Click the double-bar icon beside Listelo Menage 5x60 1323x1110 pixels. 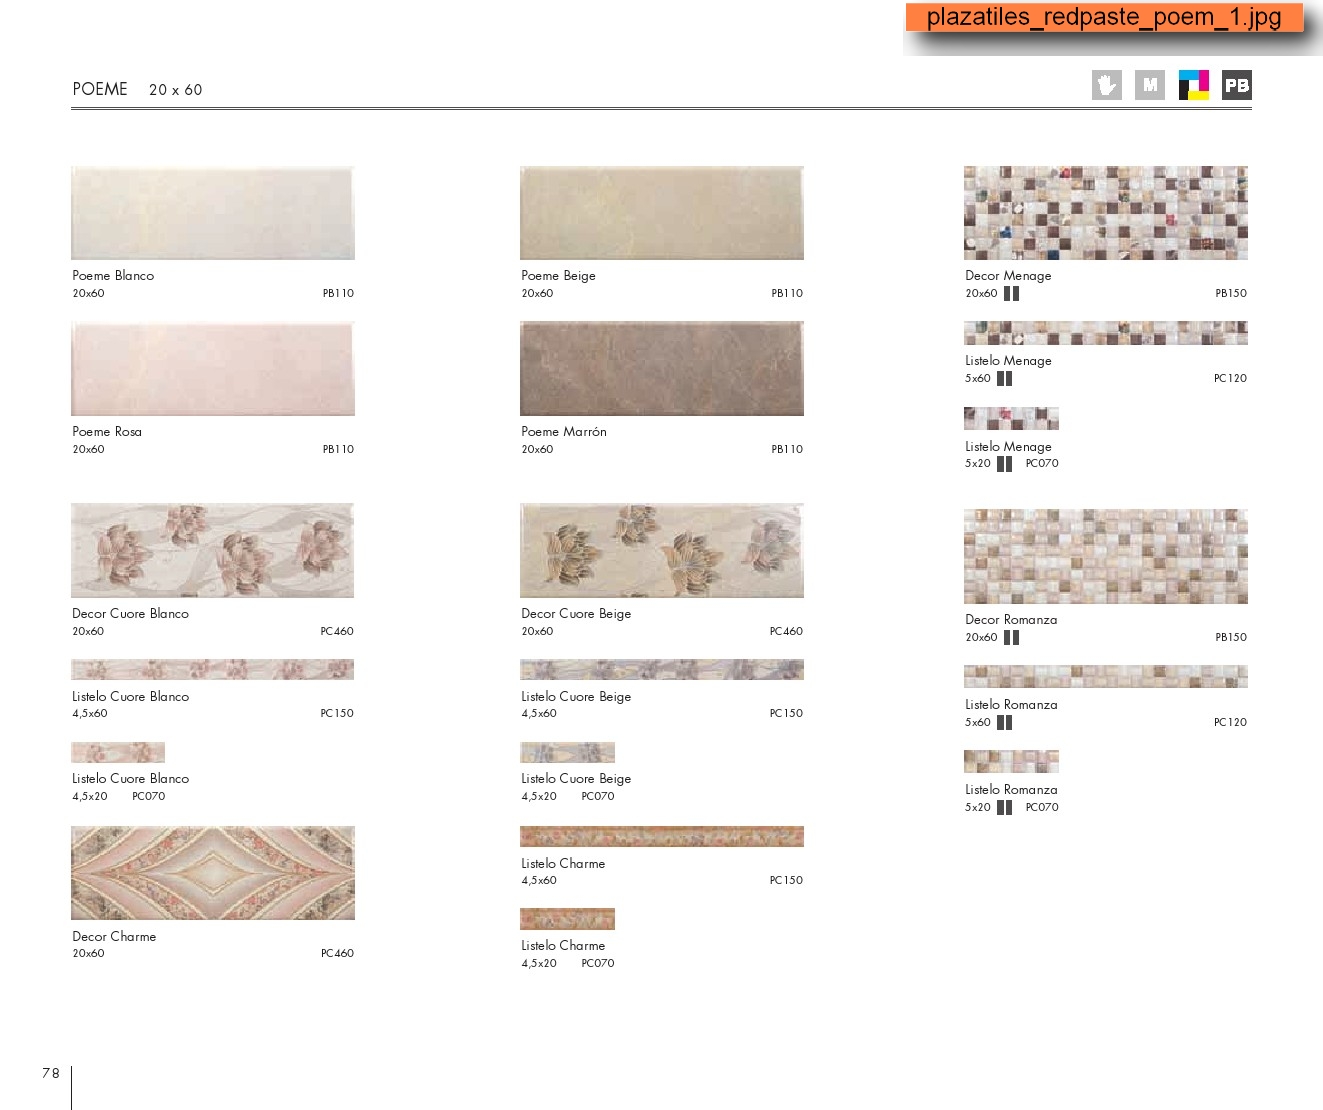pyautogui.click(x=1004, y=379)
